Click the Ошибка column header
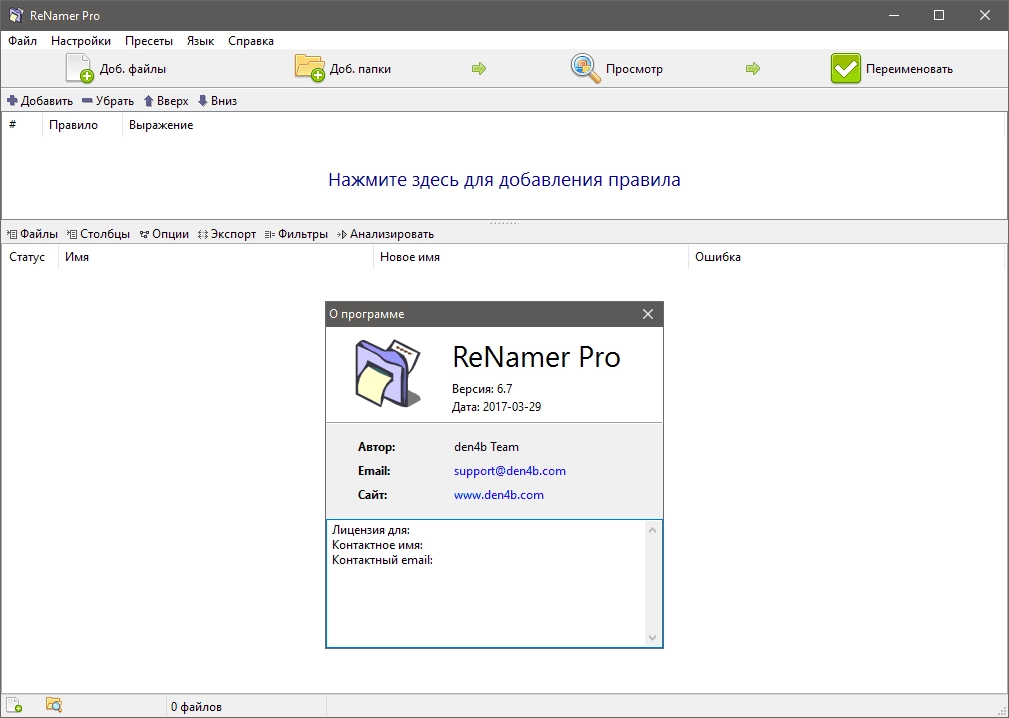 (x=846, y=257)
